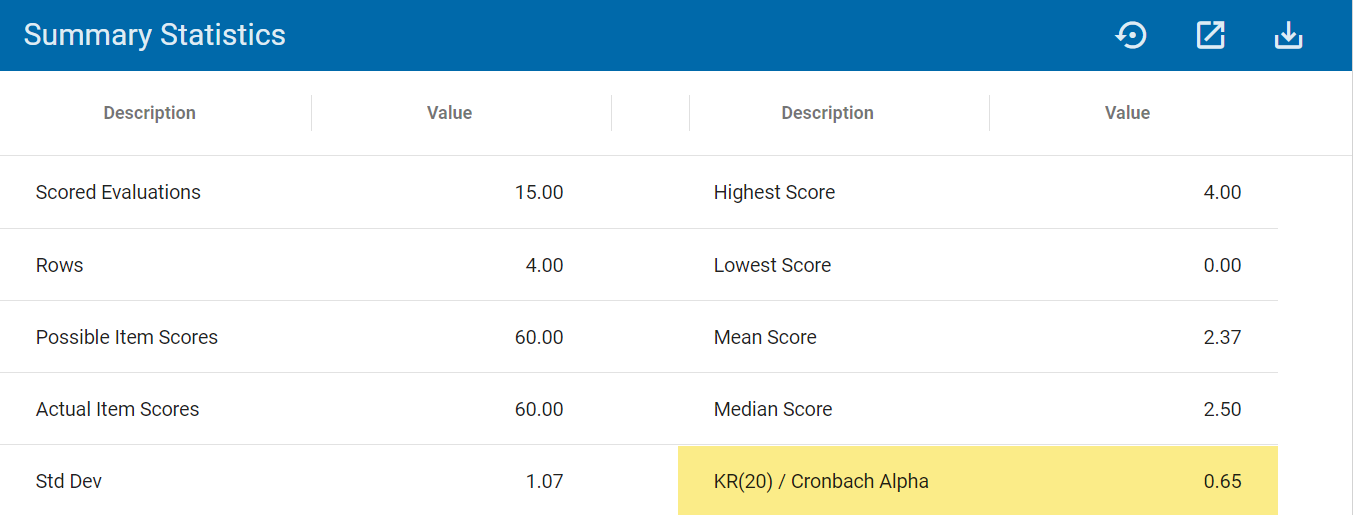Click the highlighted KR(20) / Cronbach Alpha label
This screenshot has width=1353, height=515.
821,481
